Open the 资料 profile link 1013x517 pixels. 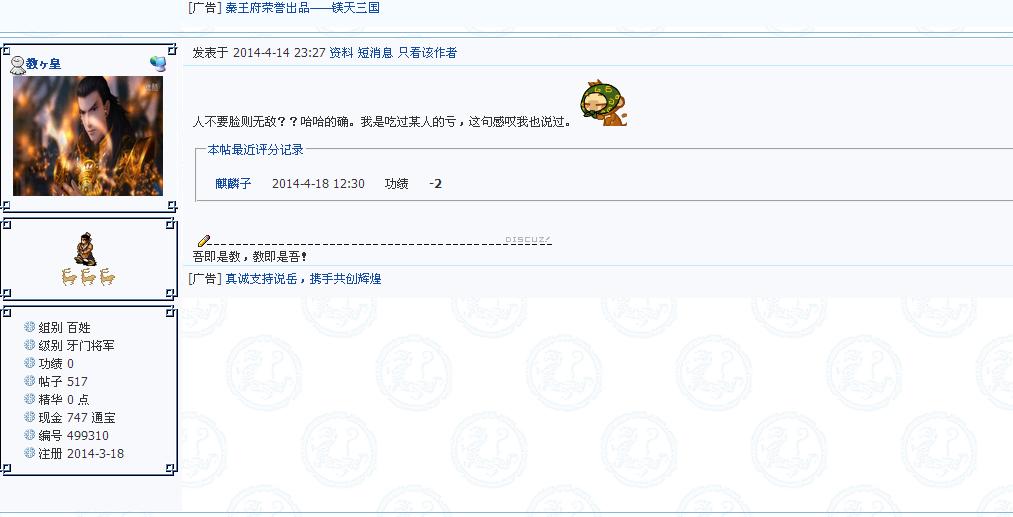pos(341,53)
